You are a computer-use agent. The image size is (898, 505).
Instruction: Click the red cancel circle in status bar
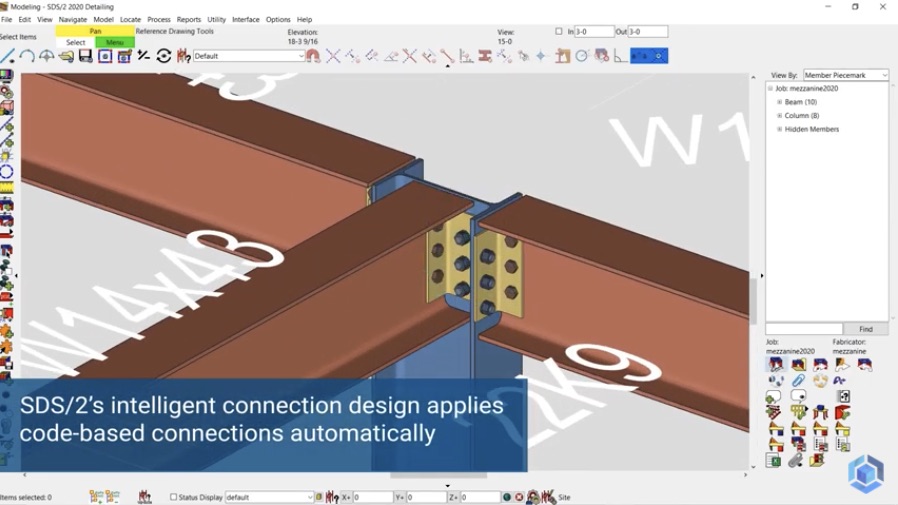coord(519,497)
